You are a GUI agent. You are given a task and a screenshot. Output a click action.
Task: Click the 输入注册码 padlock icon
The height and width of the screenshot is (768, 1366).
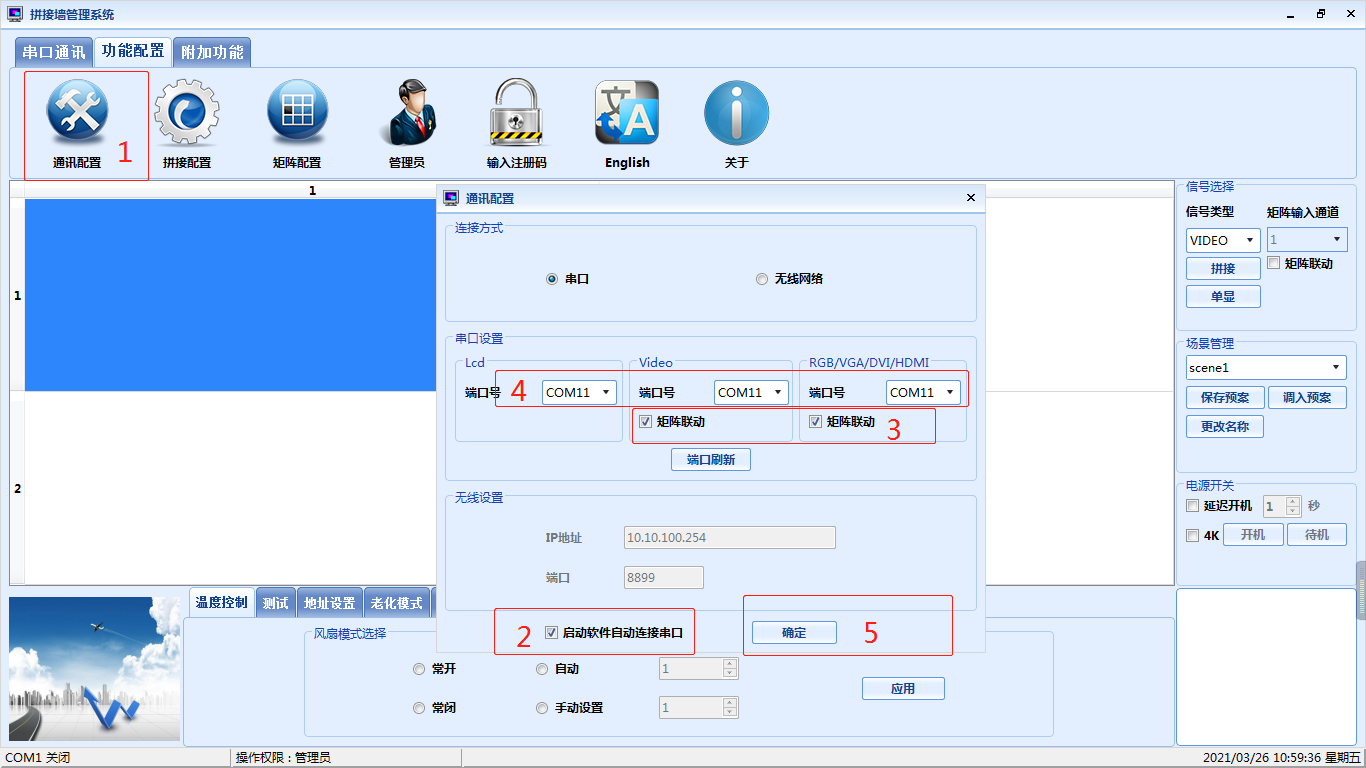(517, 113)
